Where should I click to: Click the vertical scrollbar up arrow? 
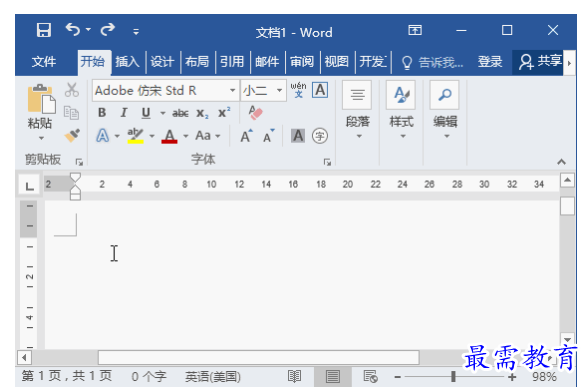click(567, 180)
